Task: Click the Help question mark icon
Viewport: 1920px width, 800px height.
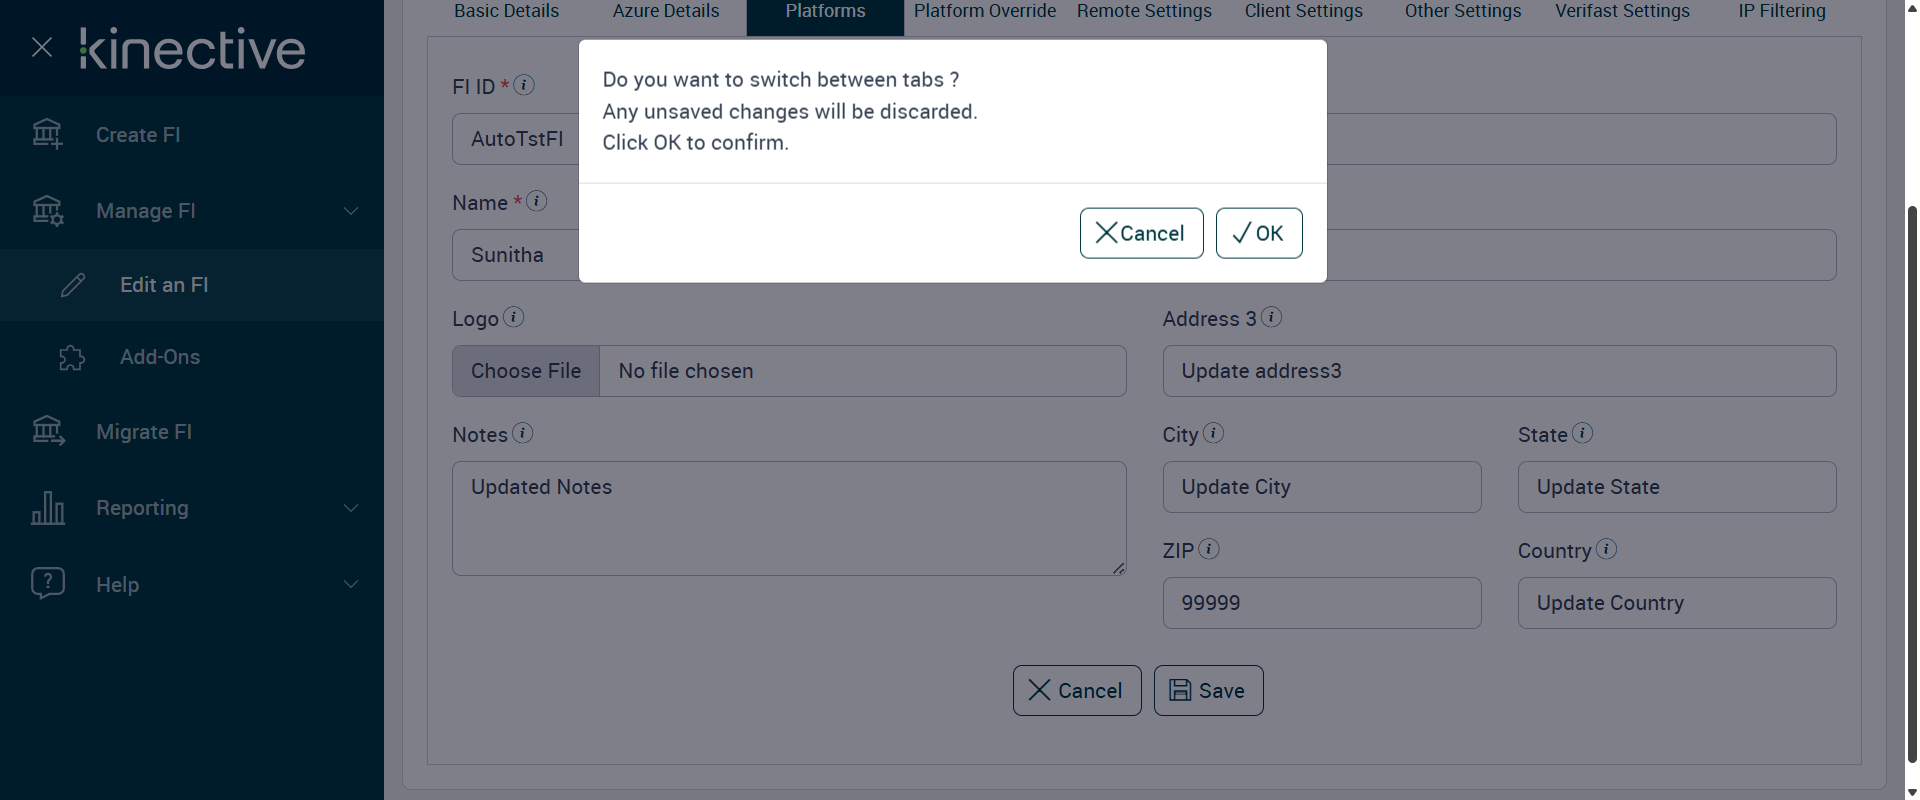Action: 47,583
